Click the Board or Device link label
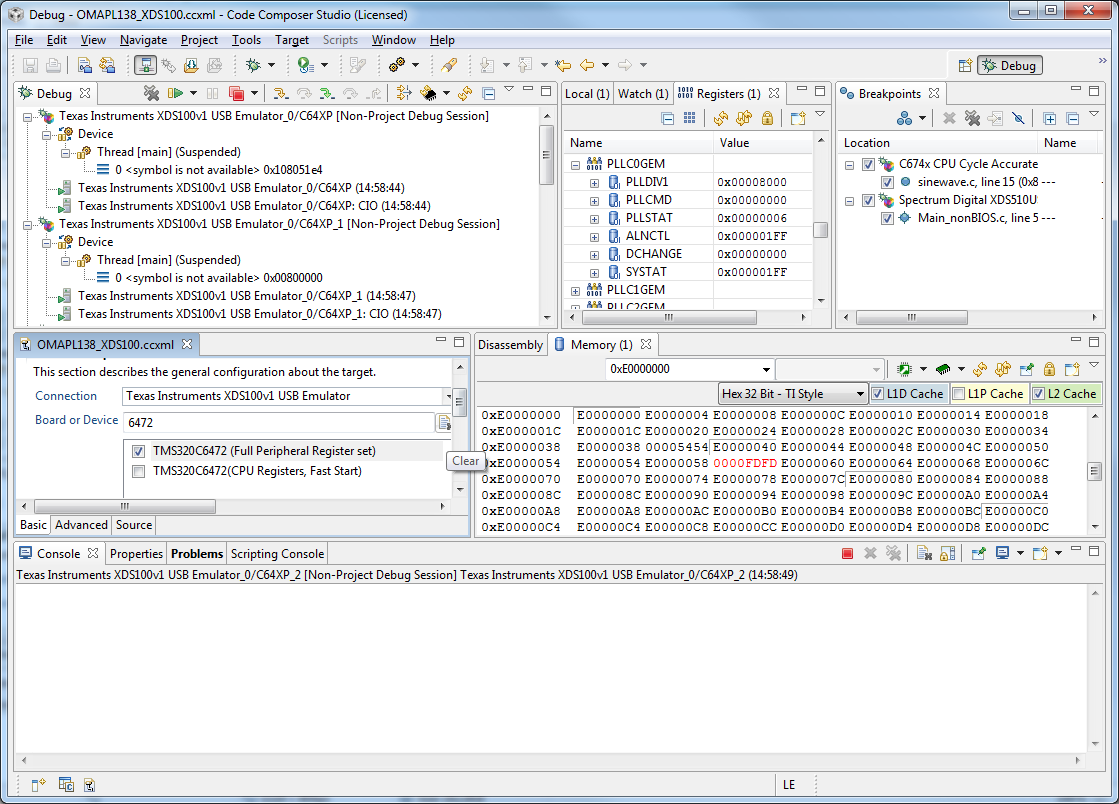 pos(76,420)
